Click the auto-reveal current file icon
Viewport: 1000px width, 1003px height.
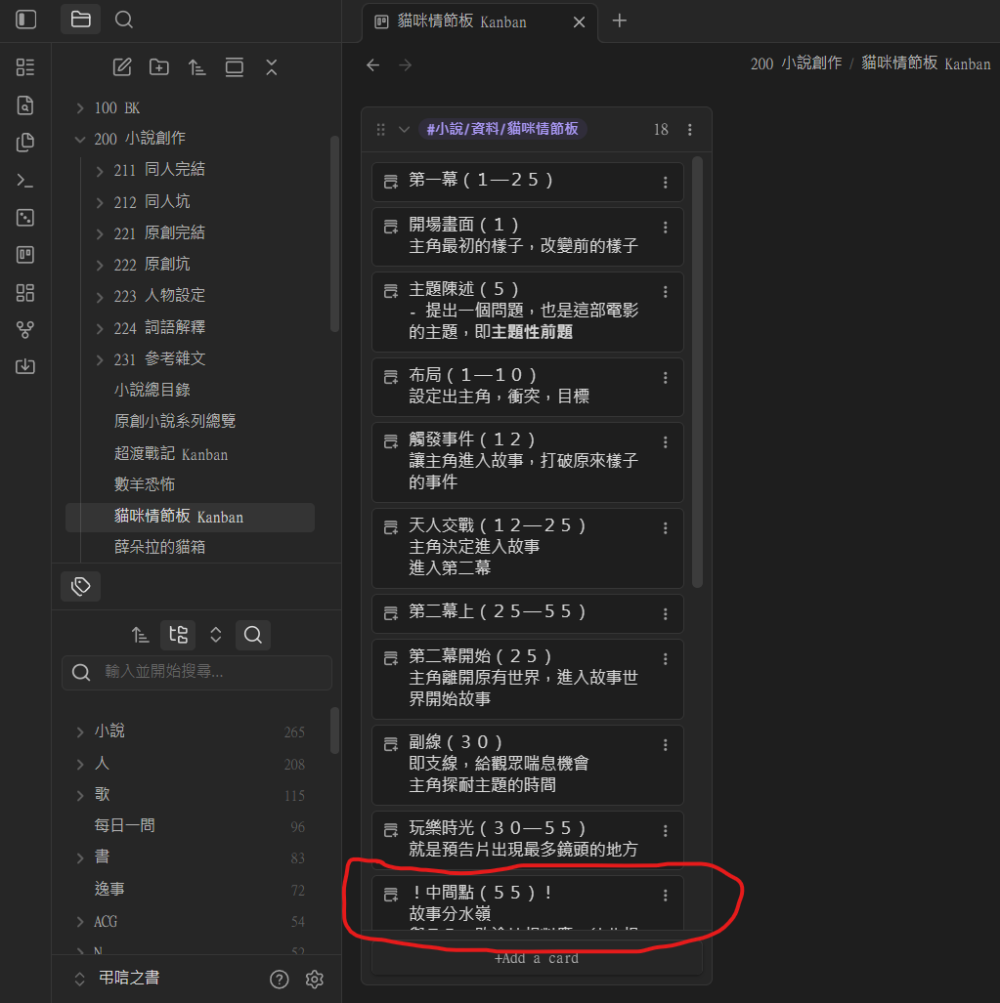(x=234, y=67)
